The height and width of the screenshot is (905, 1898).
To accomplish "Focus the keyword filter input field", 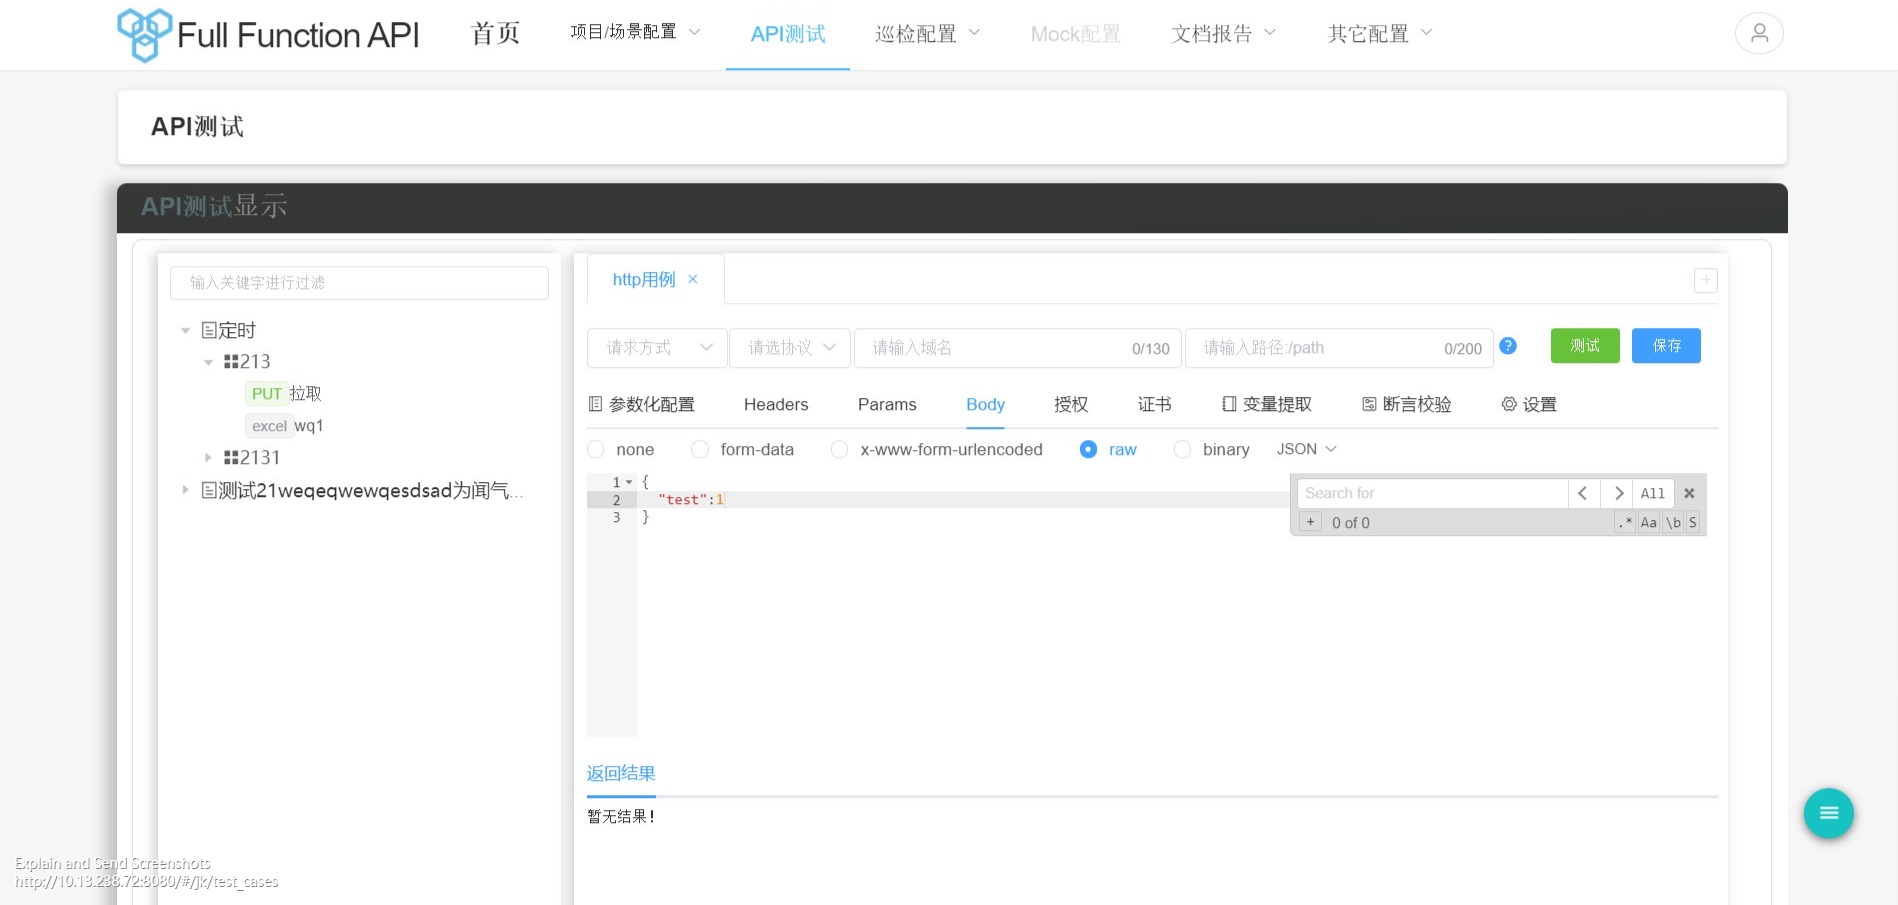I will click(x=359, y=282).
